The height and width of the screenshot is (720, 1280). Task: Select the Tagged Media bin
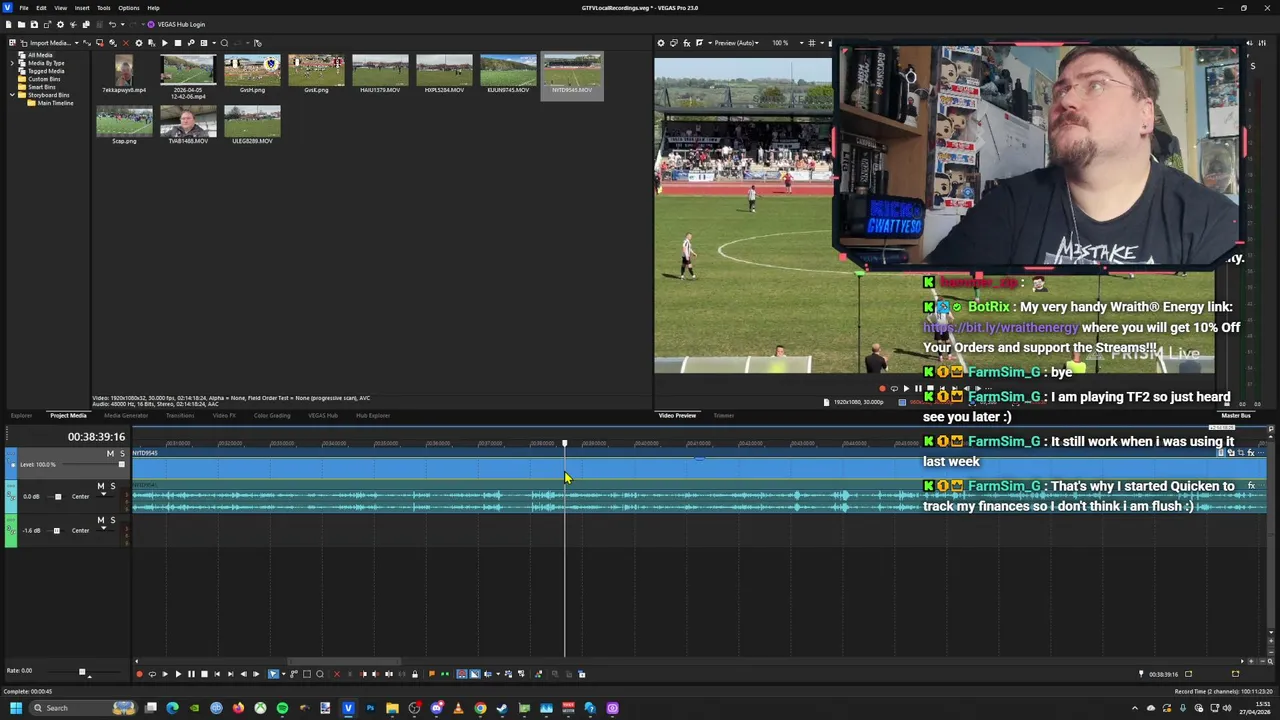(x=46, y=71)
